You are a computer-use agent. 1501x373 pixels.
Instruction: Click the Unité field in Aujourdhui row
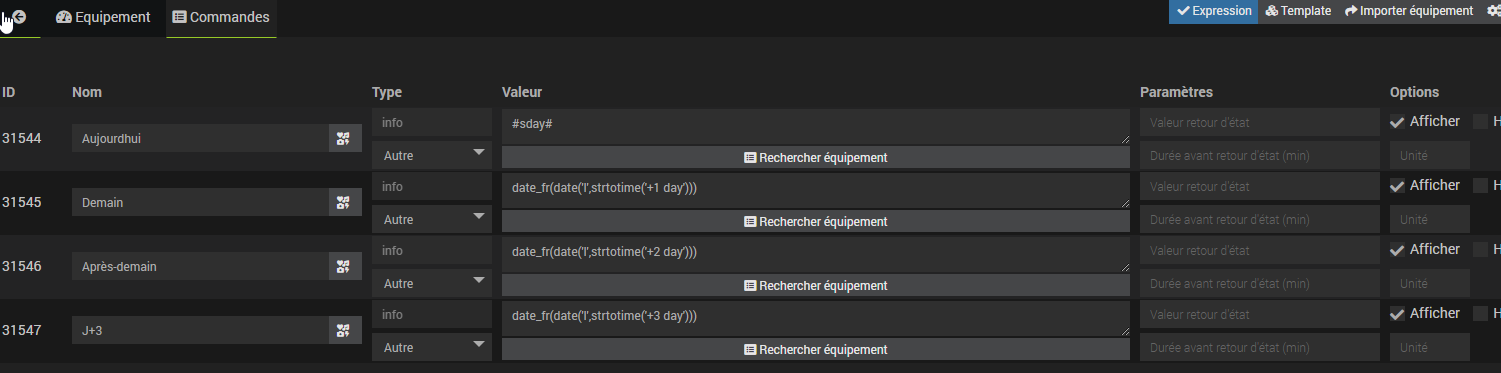[x=1429, y=155]
